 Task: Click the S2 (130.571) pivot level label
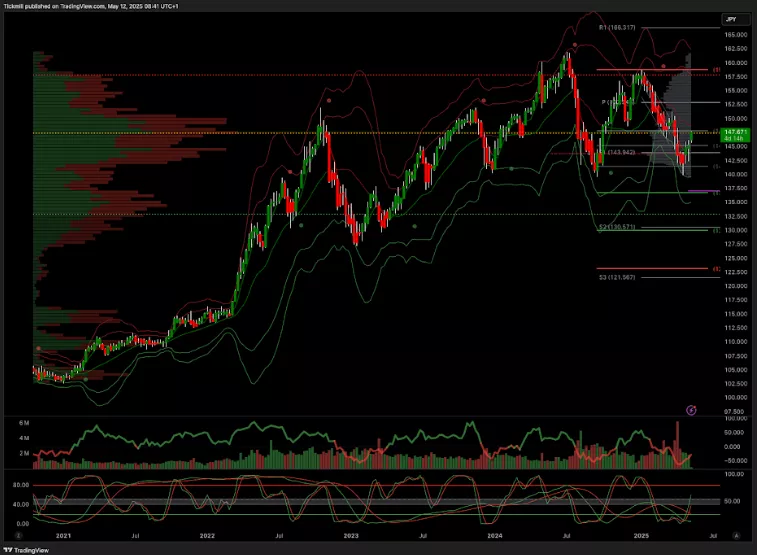pos(617,227)
